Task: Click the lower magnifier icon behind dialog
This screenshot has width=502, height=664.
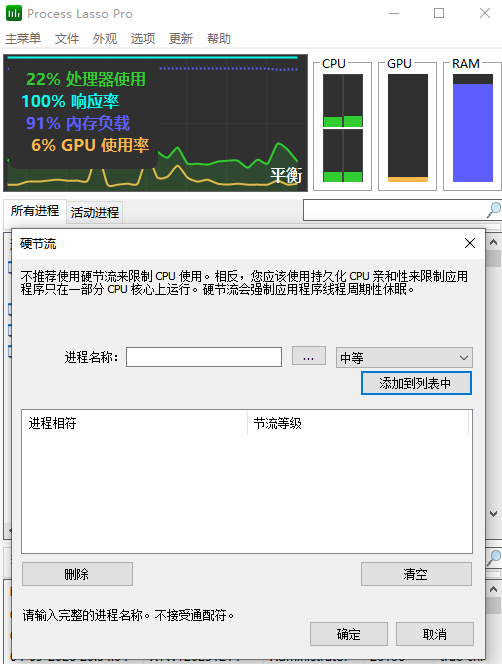Action: [x=494, y=557]
